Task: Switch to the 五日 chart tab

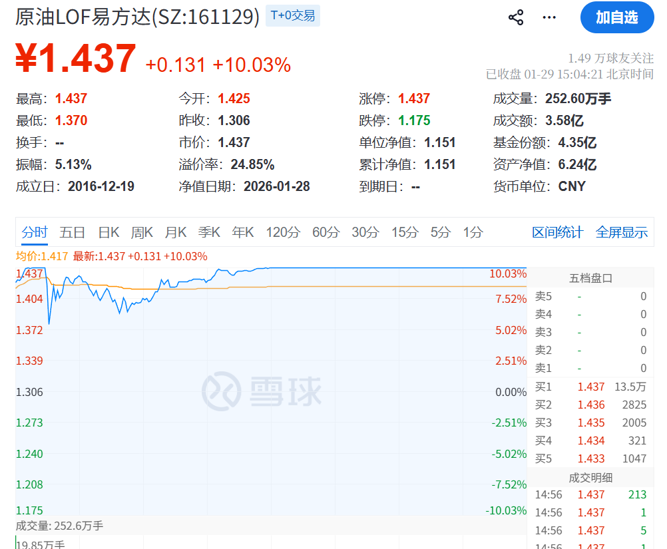Action: 72,232
